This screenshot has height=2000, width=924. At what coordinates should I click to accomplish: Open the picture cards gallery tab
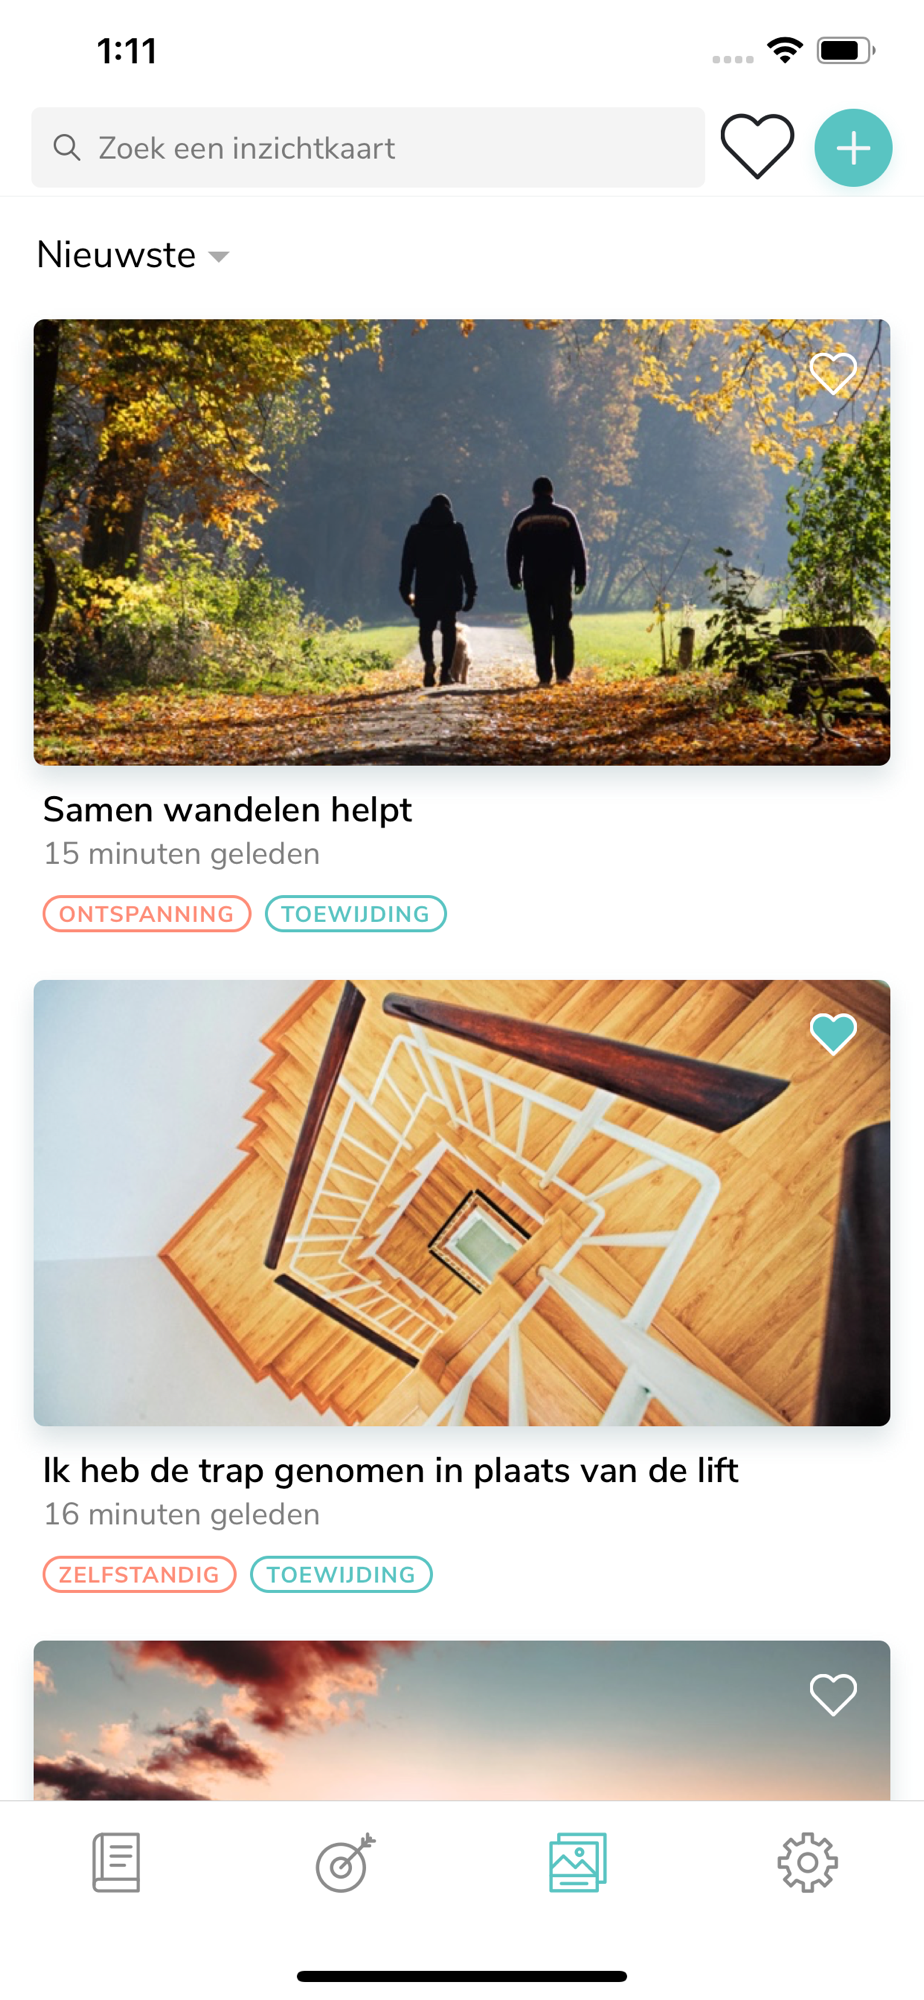point(578,1862)
